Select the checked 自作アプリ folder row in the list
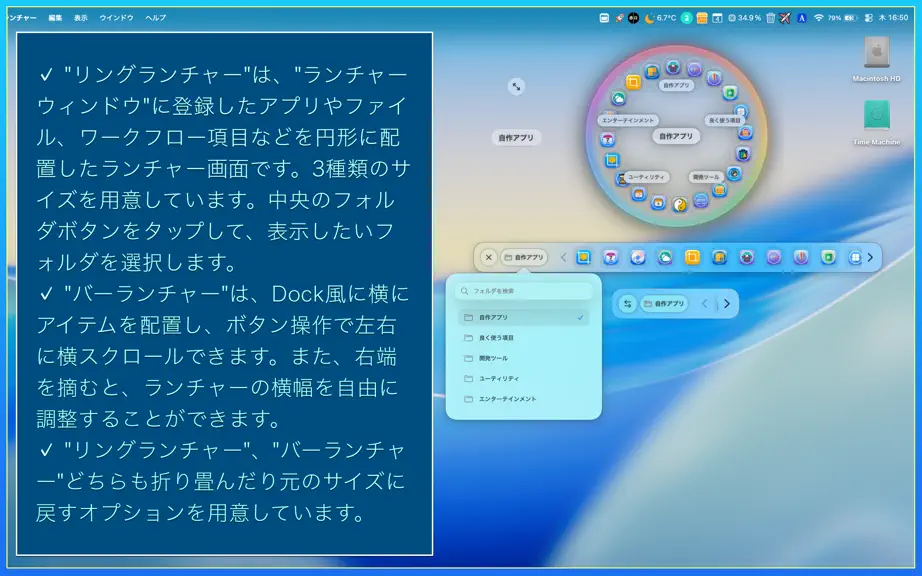The height and width of the screenshot is (576, 922). 523,317
